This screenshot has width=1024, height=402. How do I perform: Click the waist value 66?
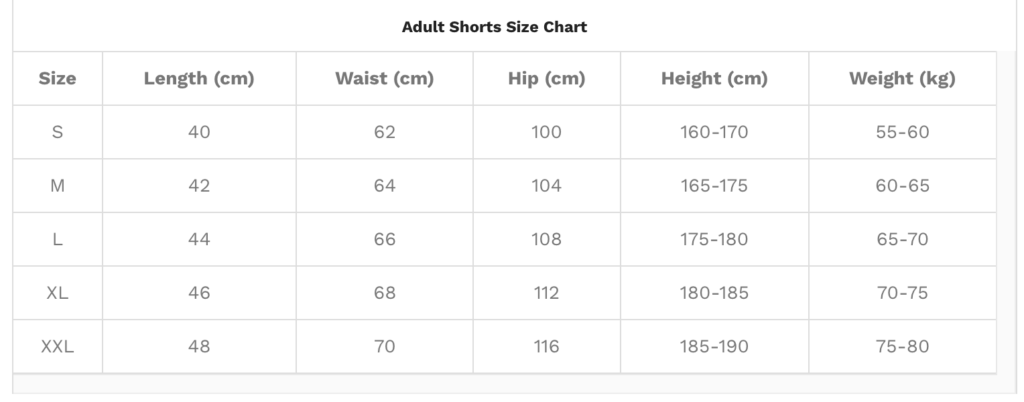384,240
